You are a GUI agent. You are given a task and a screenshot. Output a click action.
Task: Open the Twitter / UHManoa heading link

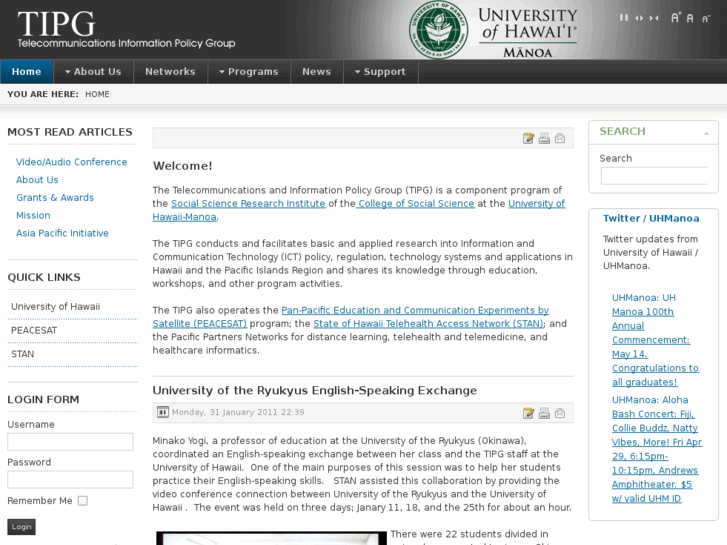(x=651, y=218)
